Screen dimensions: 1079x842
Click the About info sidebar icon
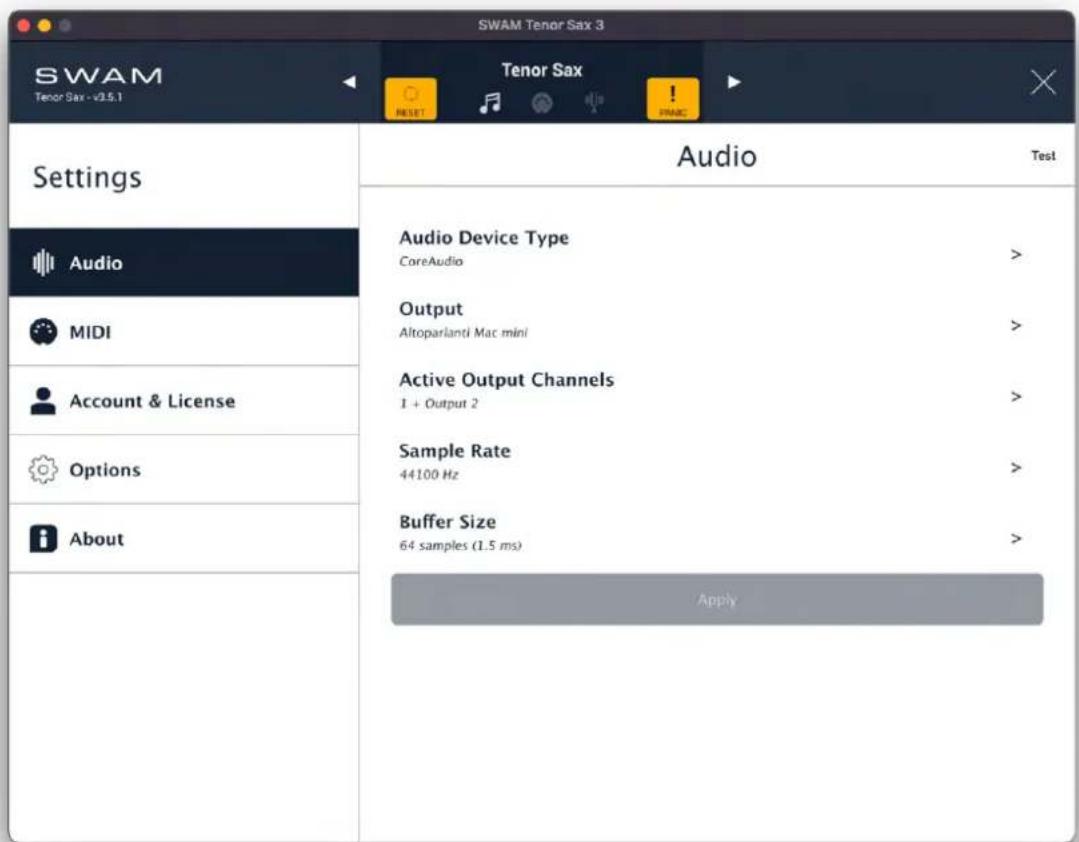pos(43,539)
